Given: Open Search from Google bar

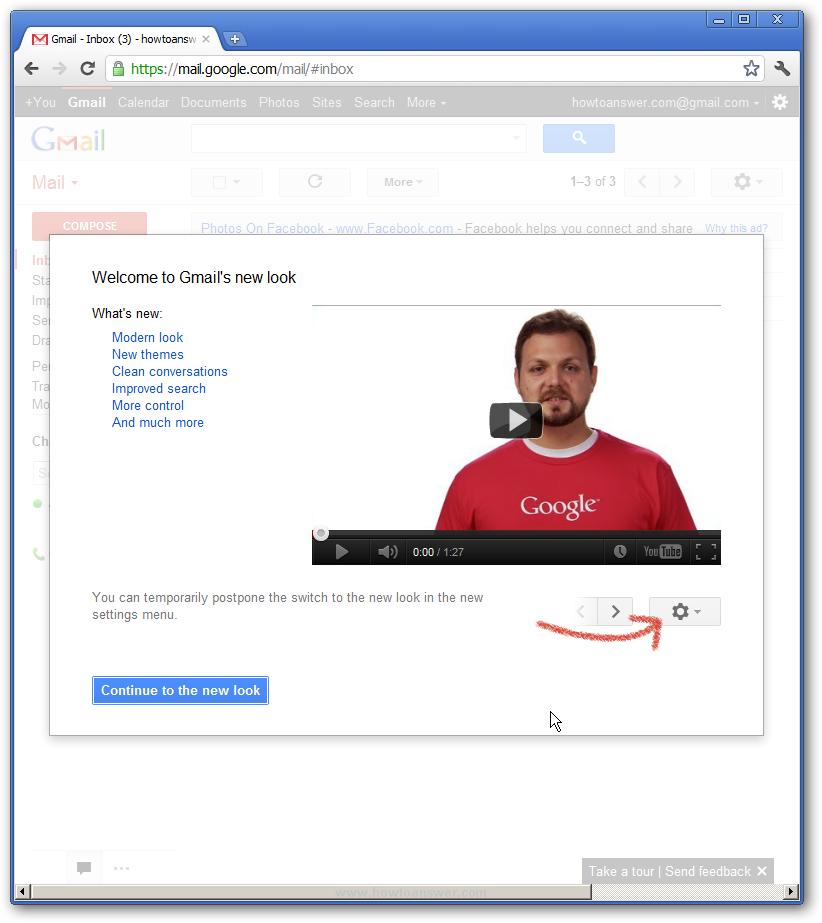Looking at the screenshot, I should pyautogui.click(x=374, y=102).
